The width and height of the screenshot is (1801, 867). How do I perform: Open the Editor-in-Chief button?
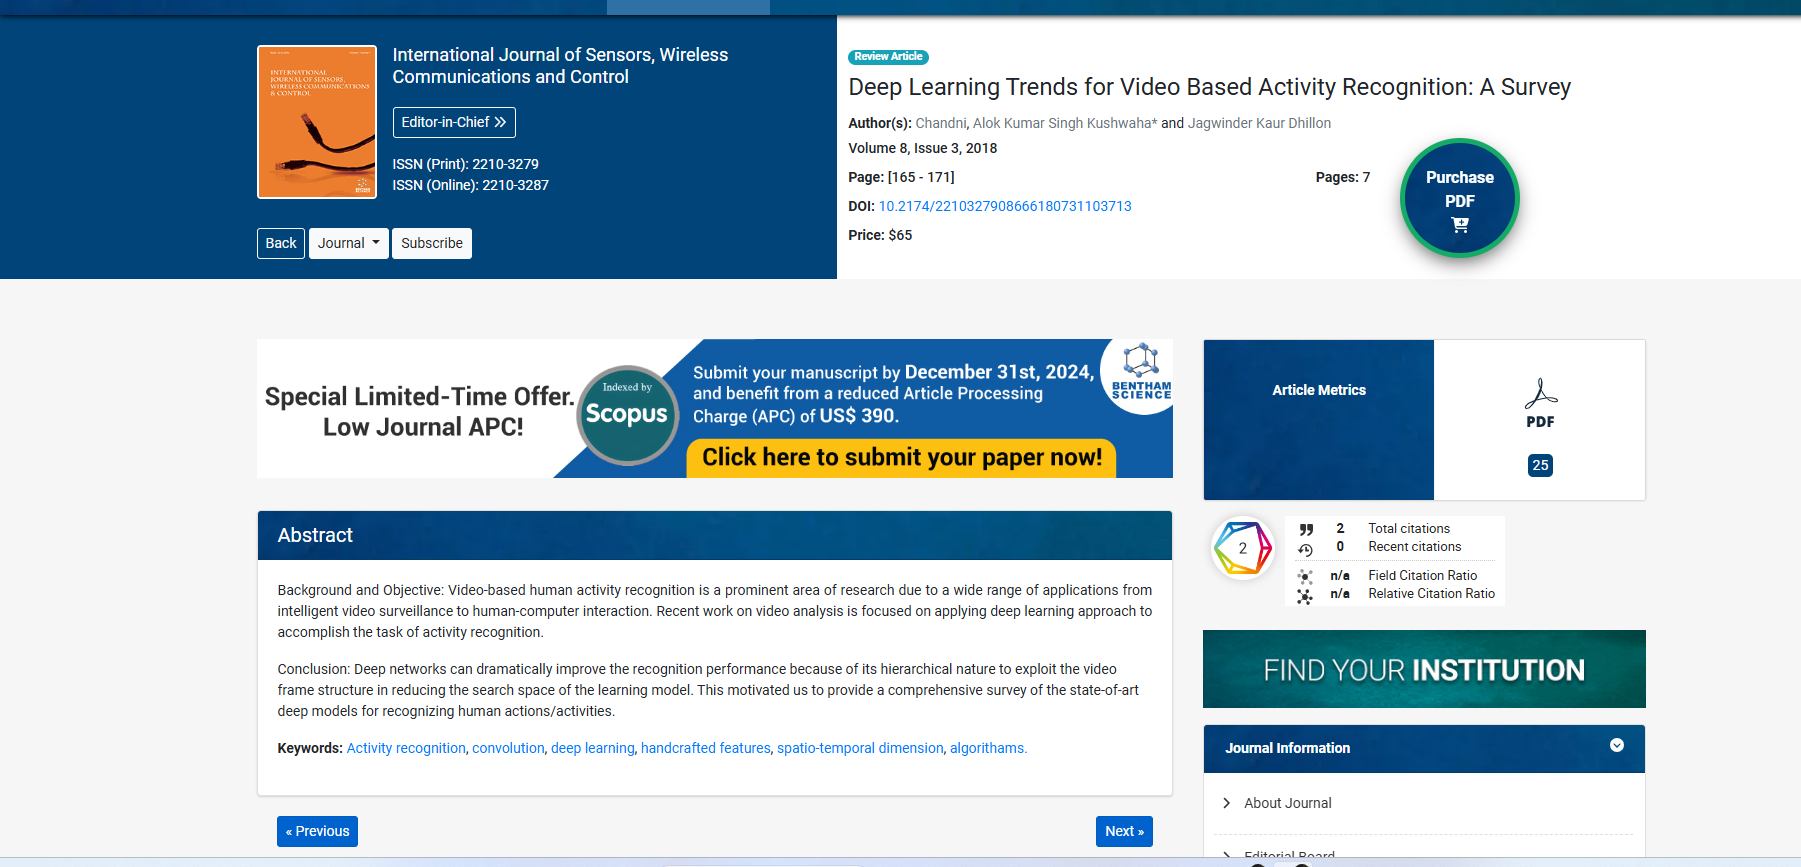click(x=454, y=122)
